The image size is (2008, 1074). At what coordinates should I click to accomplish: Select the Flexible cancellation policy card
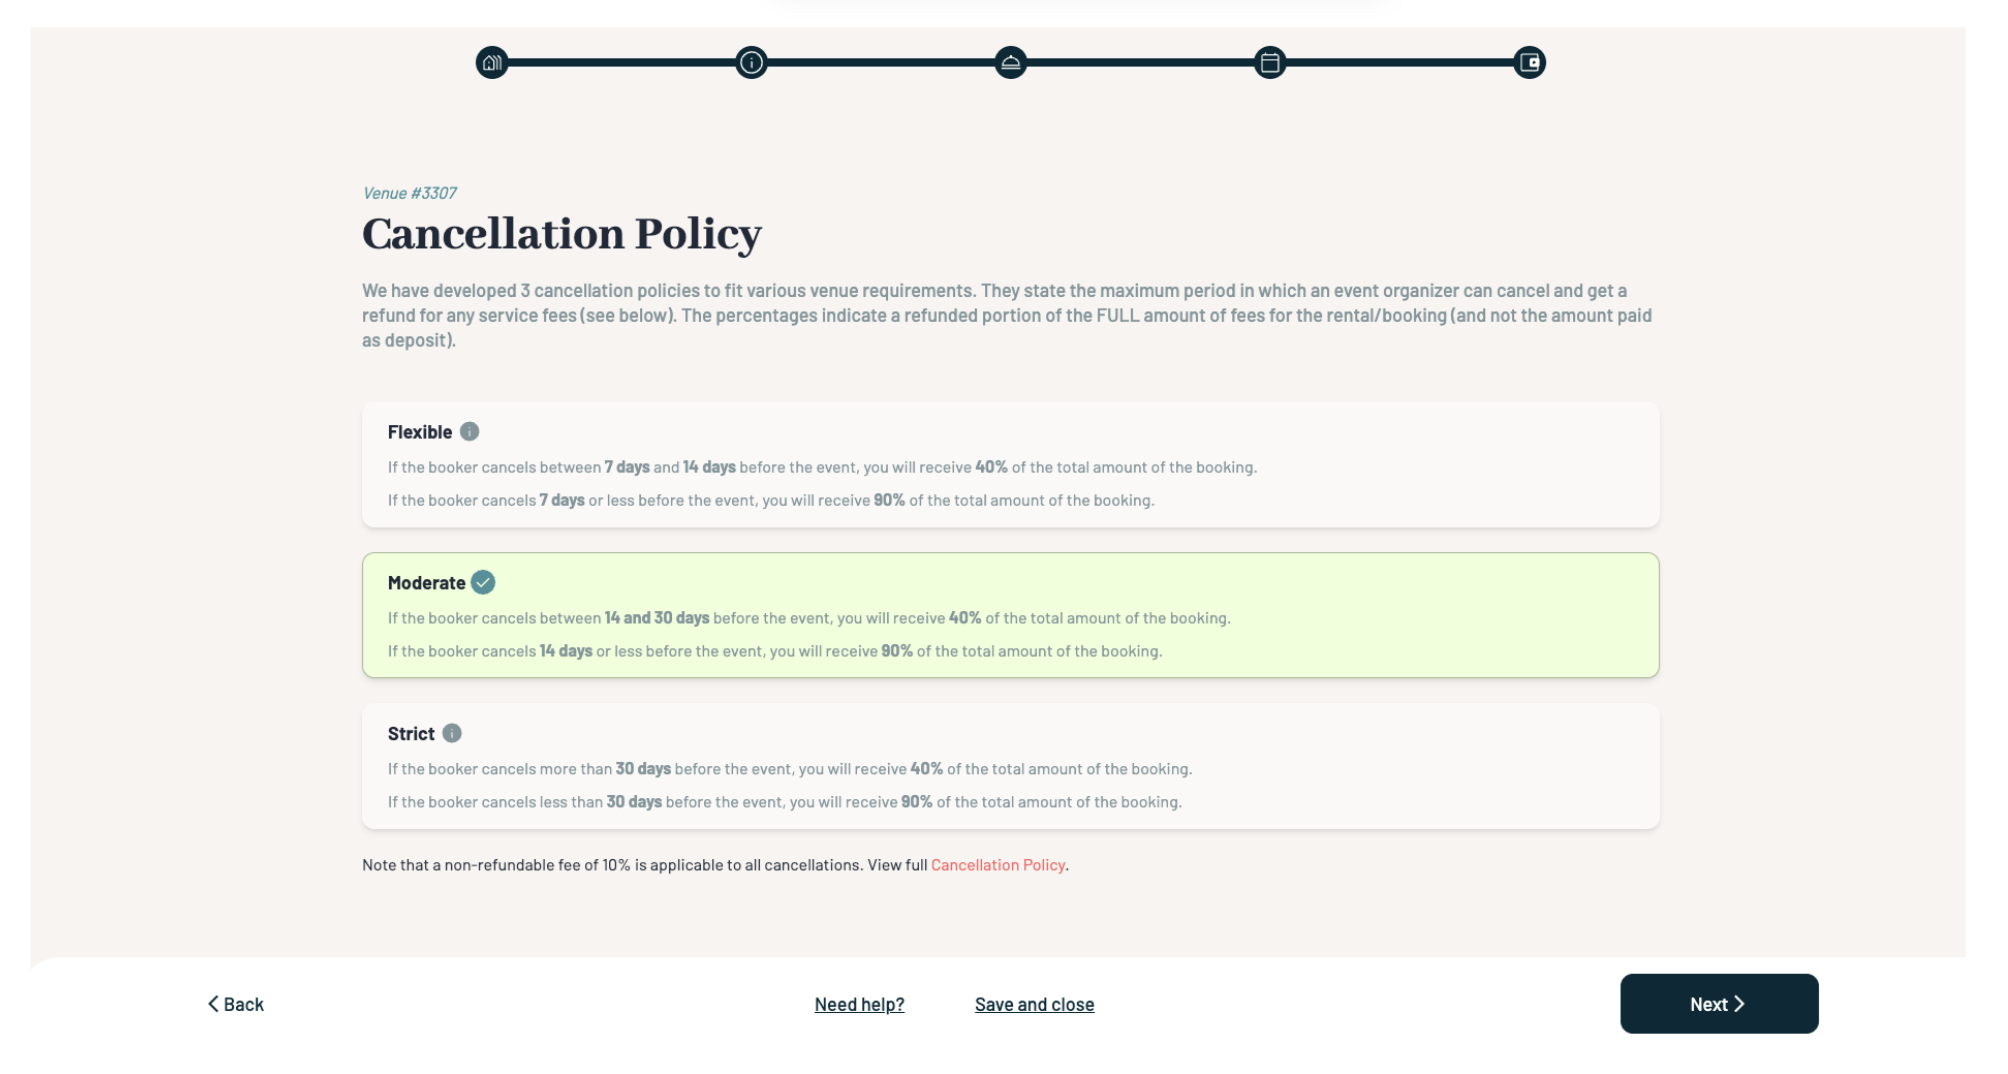click(x=1010, y=465)
